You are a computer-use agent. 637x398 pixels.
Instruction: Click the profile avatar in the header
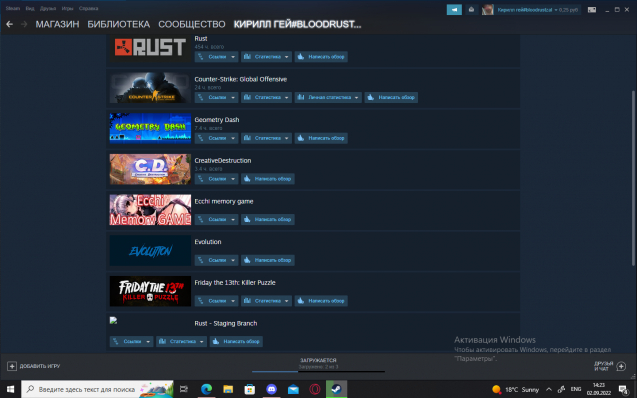point(488,10)
